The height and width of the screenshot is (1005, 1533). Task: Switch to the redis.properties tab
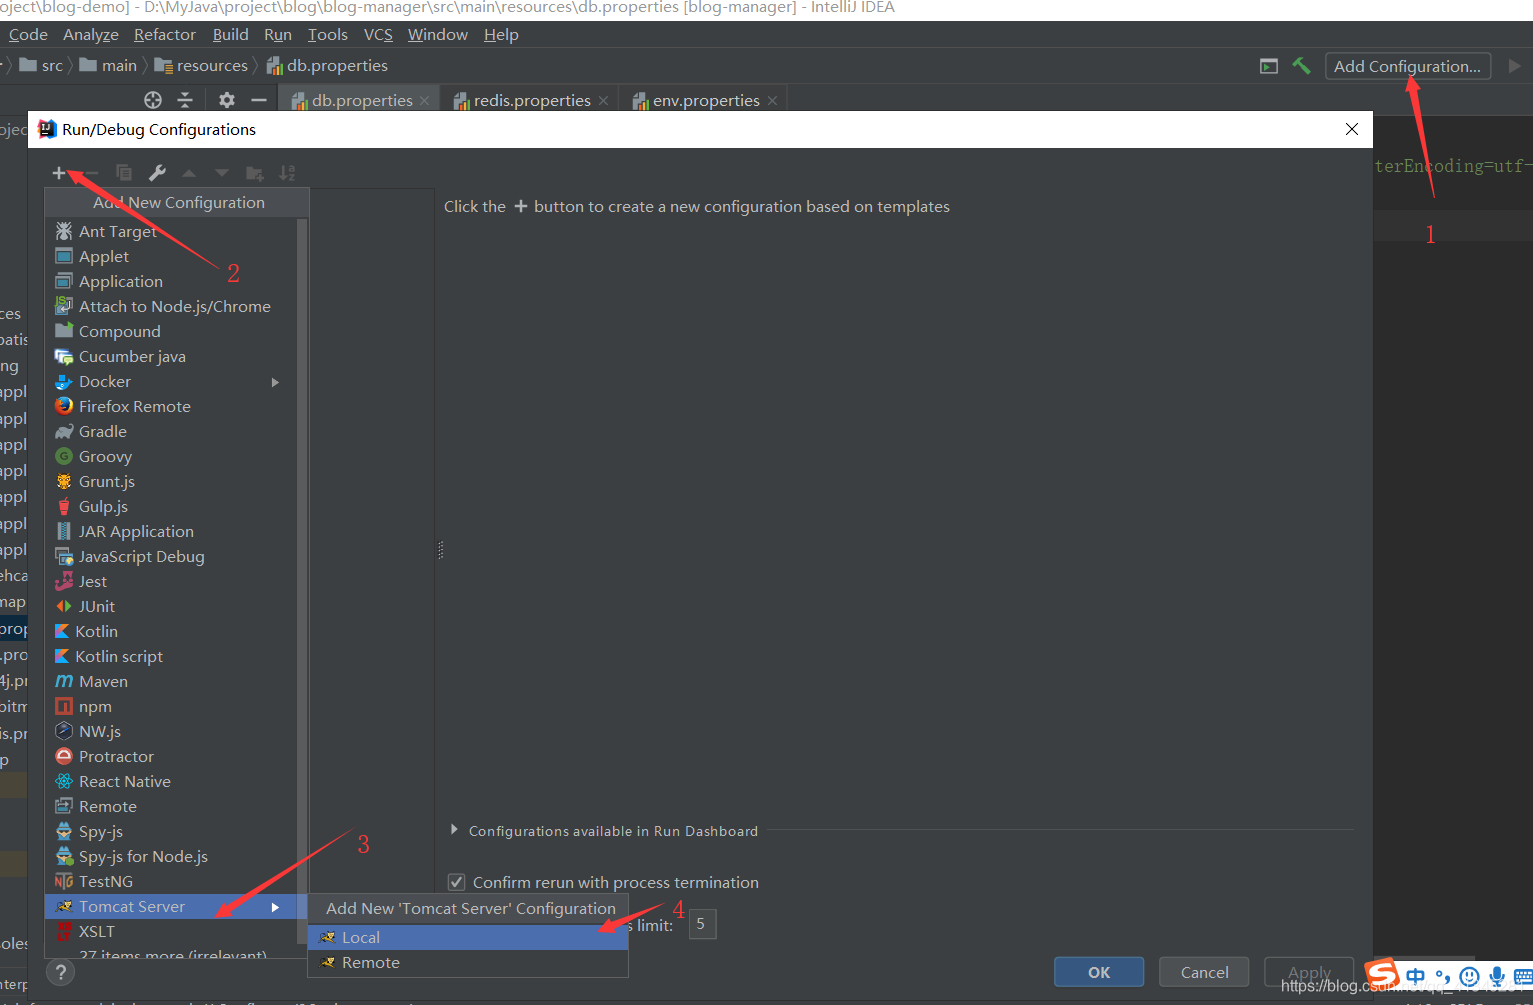pos(530,100)
